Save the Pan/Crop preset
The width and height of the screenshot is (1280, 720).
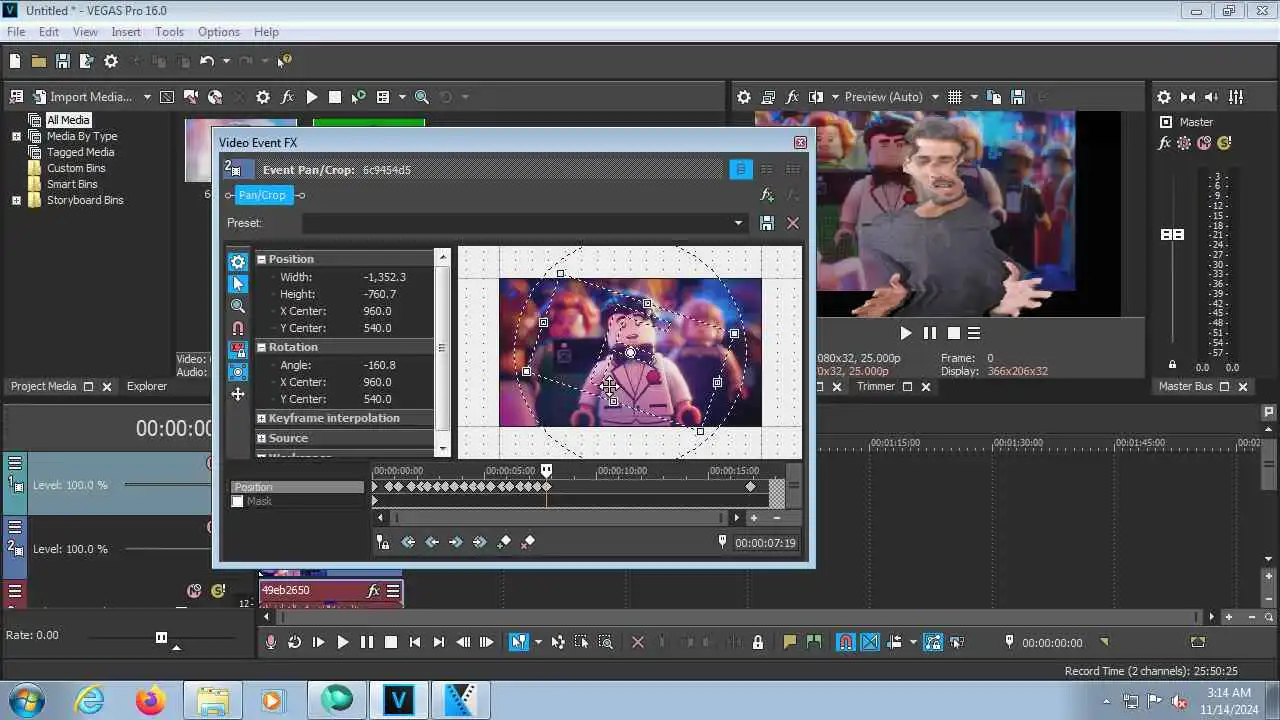click(767, 223)
